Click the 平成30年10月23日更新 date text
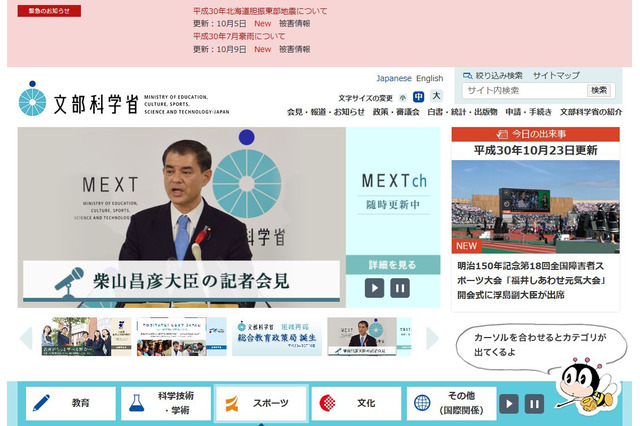Viewport: 640px width, 426px height. (536, 151)
